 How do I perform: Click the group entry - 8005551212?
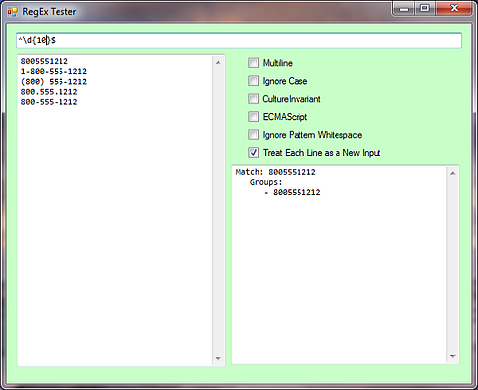point(292,192)
